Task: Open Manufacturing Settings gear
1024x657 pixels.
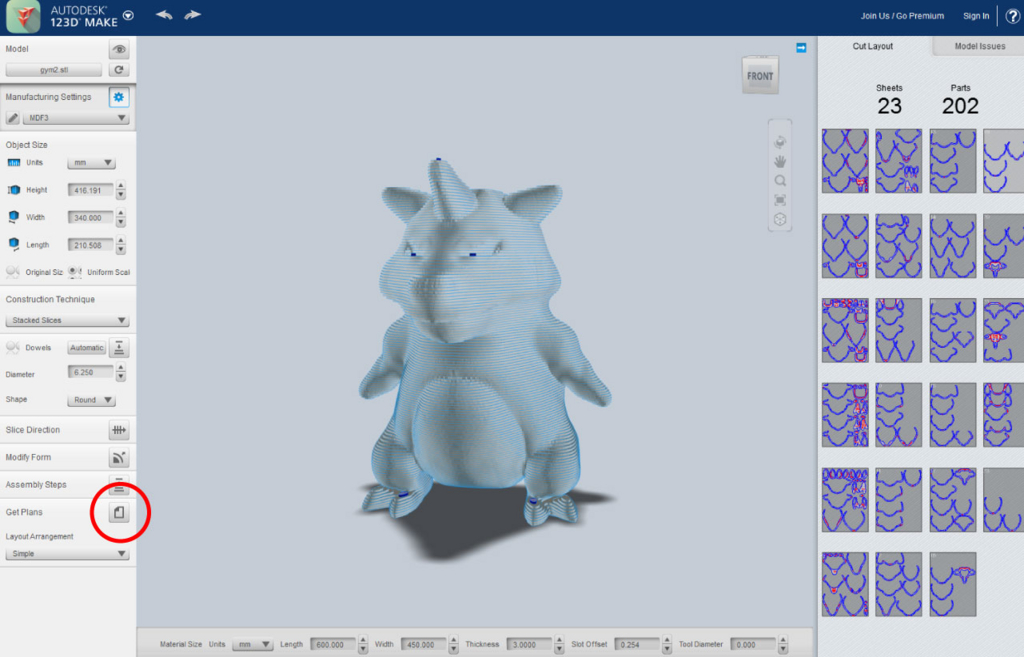Action: pos(119,97)
